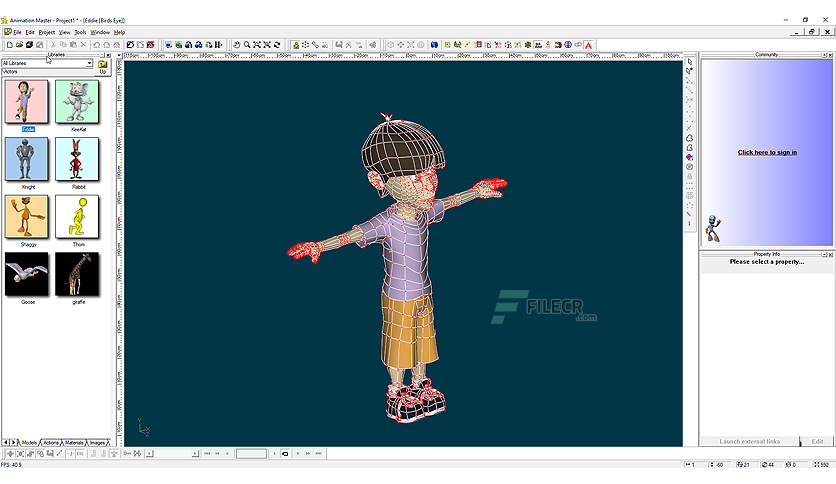This screenshot has width=836, height=484.
Task: Click the red flower toolbar icon
Action: click(x=528, y=45)
